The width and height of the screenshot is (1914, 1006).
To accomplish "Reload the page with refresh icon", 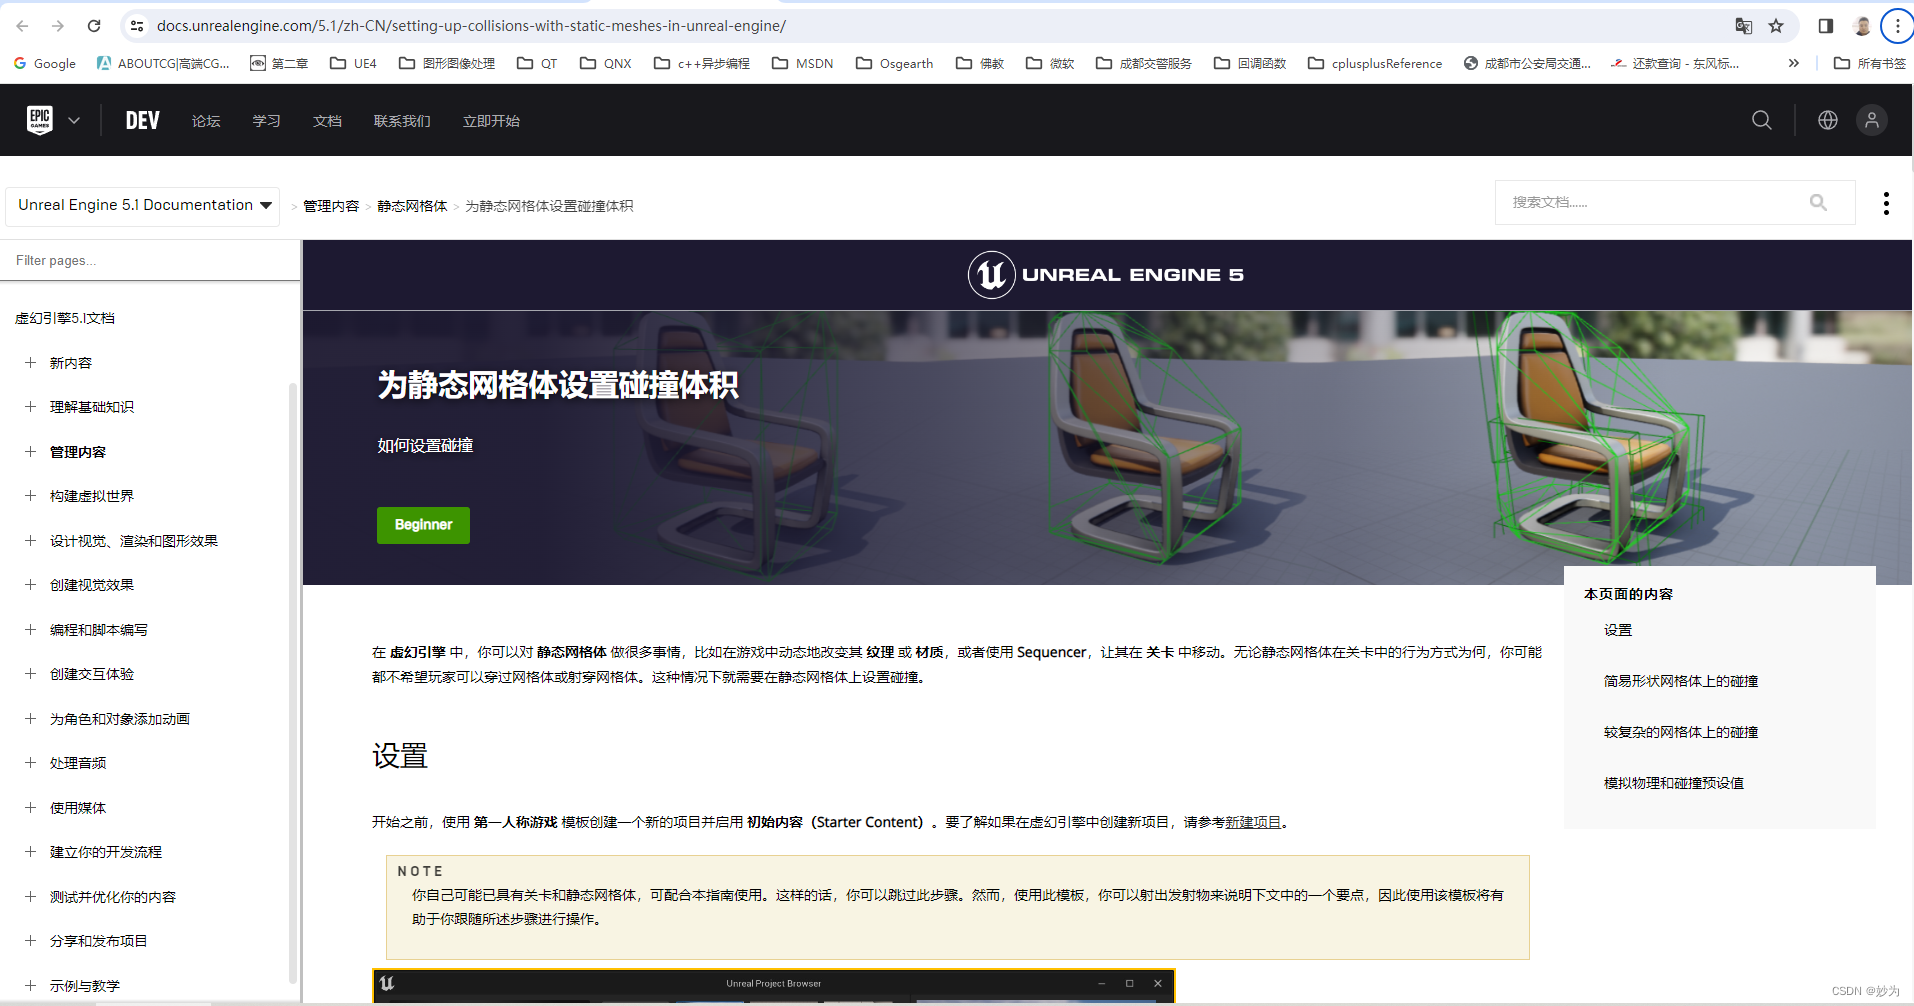I will [x=94, y=26].
